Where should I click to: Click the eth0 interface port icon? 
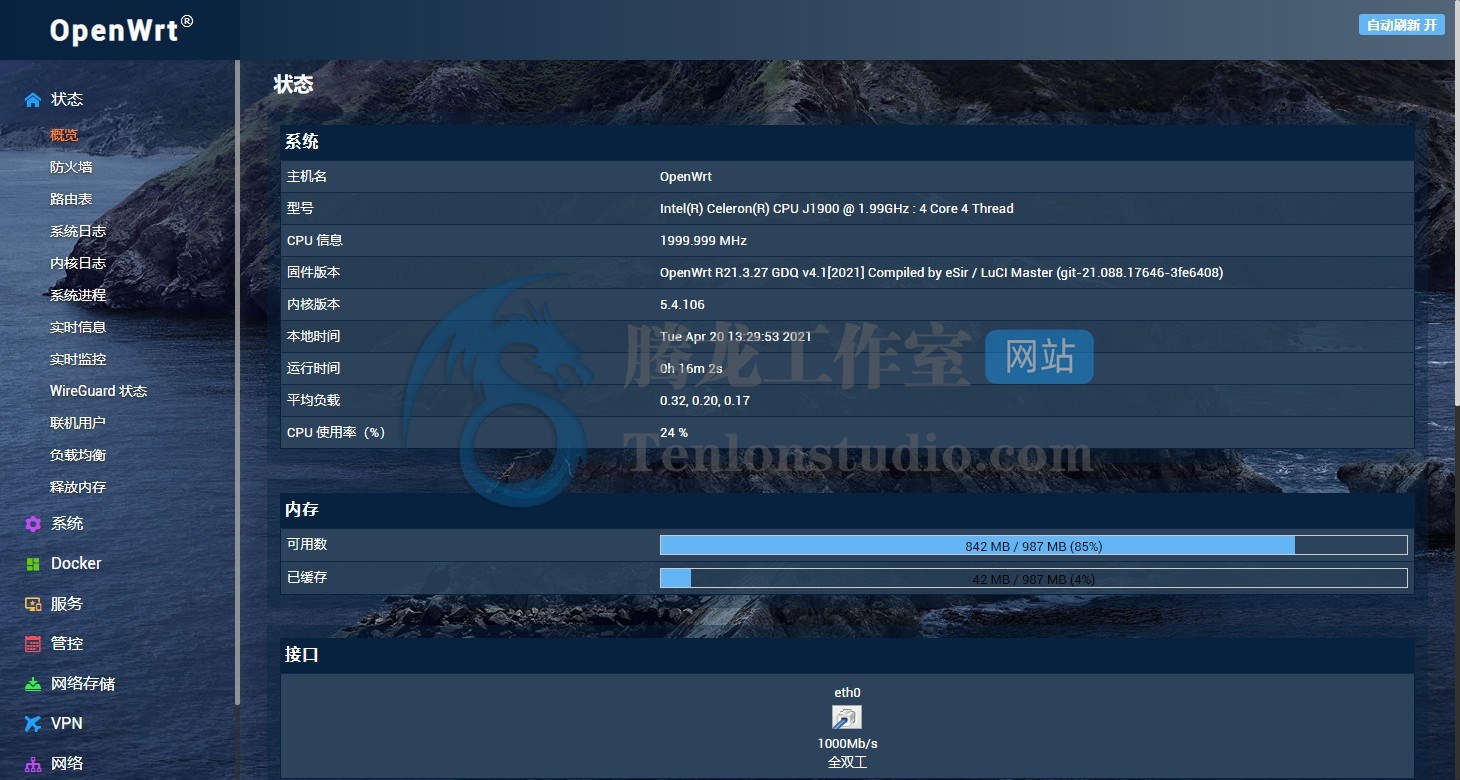pos(847,717)
